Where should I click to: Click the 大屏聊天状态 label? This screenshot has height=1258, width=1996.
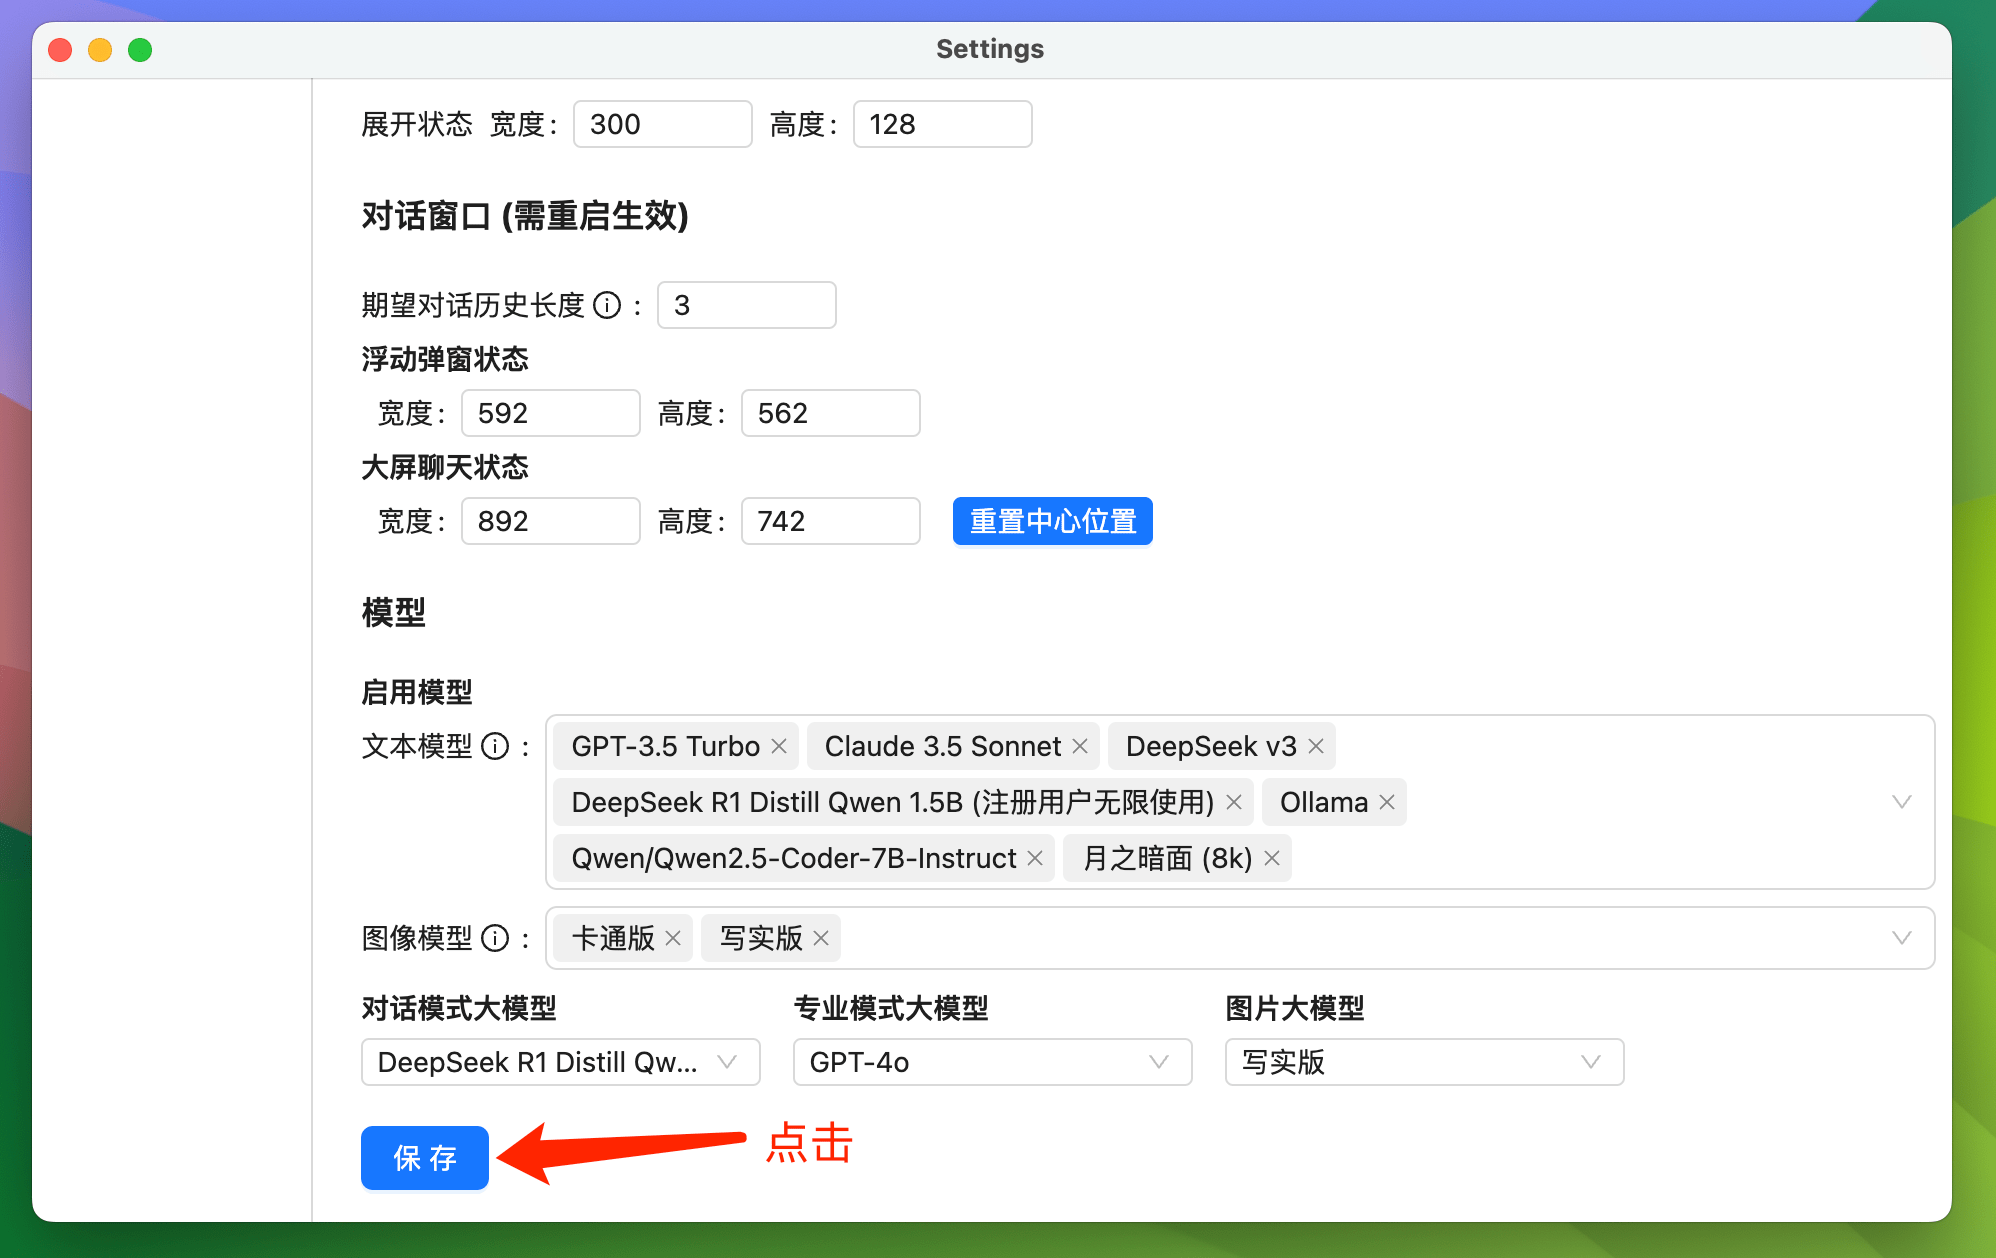point(445,467)
